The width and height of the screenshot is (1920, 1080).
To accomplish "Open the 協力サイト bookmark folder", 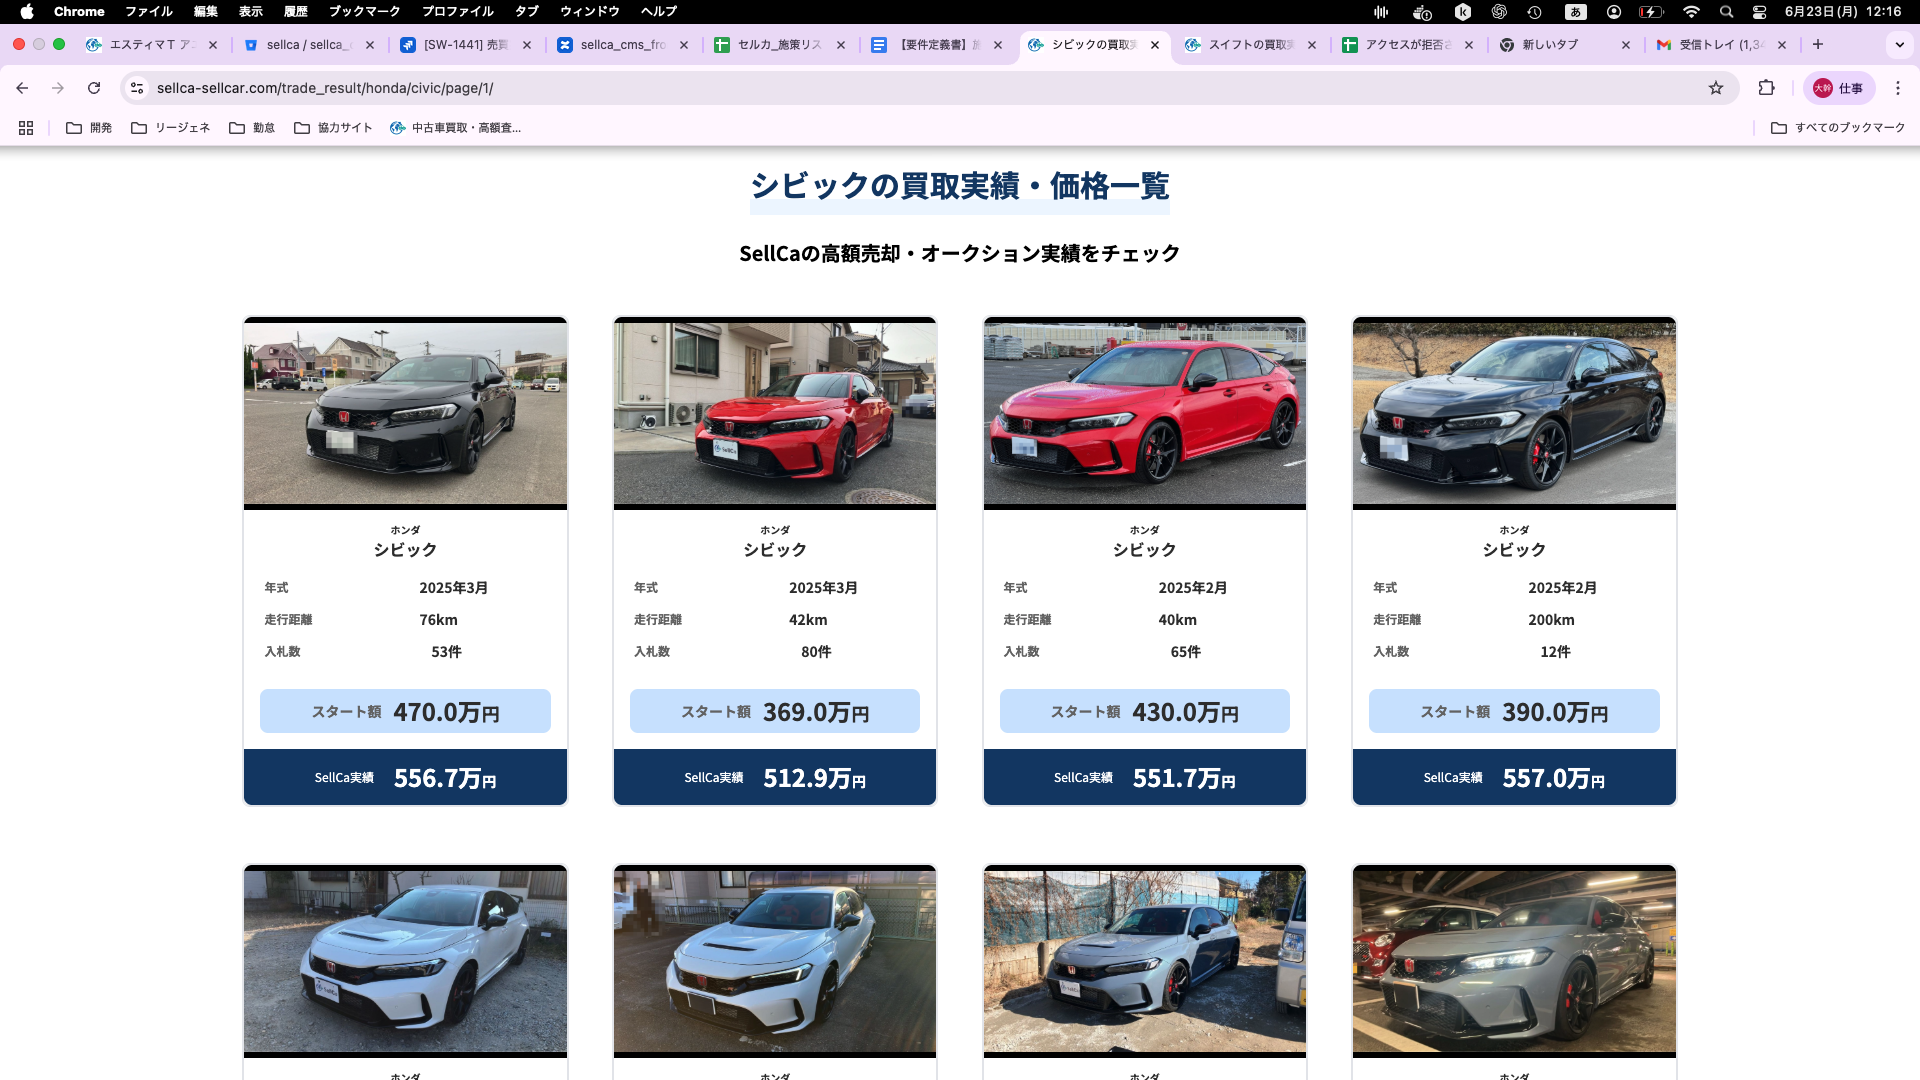I will point(333,128).
